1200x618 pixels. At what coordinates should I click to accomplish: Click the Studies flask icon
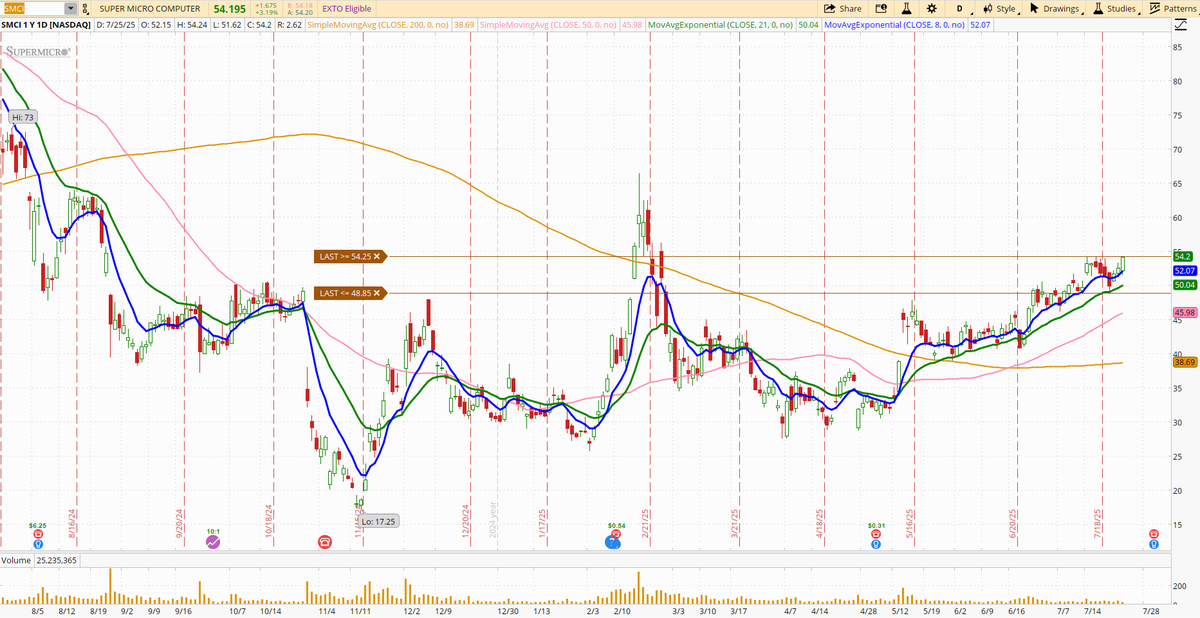click(1097, 8)
